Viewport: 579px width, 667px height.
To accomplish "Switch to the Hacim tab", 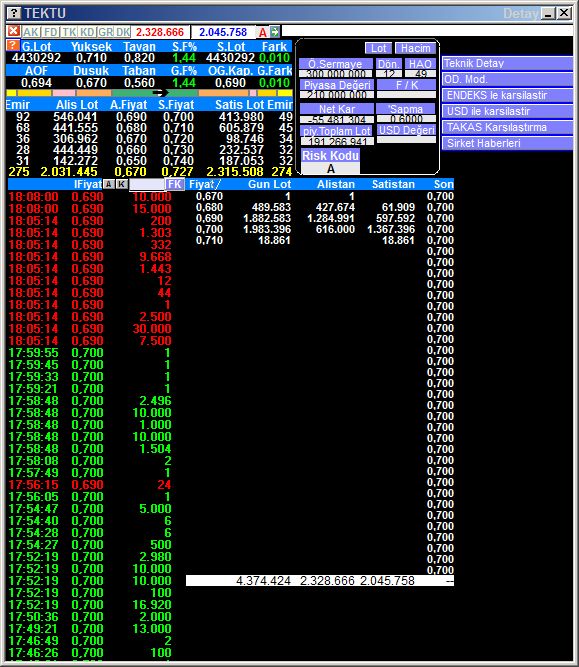I will coord(415,48).
